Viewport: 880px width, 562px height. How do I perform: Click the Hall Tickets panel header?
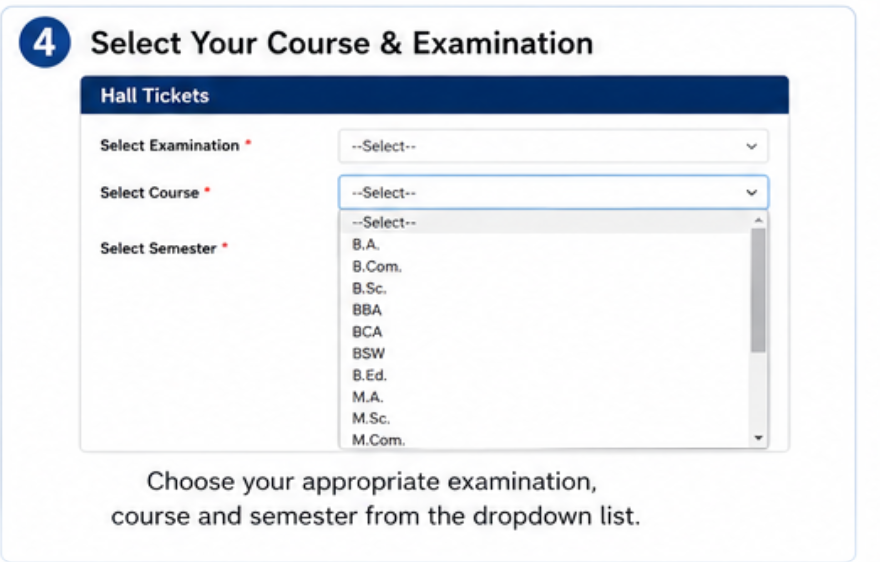pyautogui.click(x=435, y=95)
